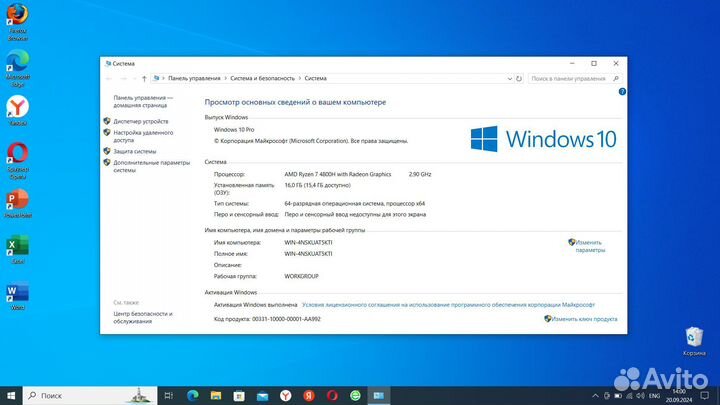This screenshot has width=720, height=405.
Task: Open File Explorer from the taskbar
Action: pos(216,395)
